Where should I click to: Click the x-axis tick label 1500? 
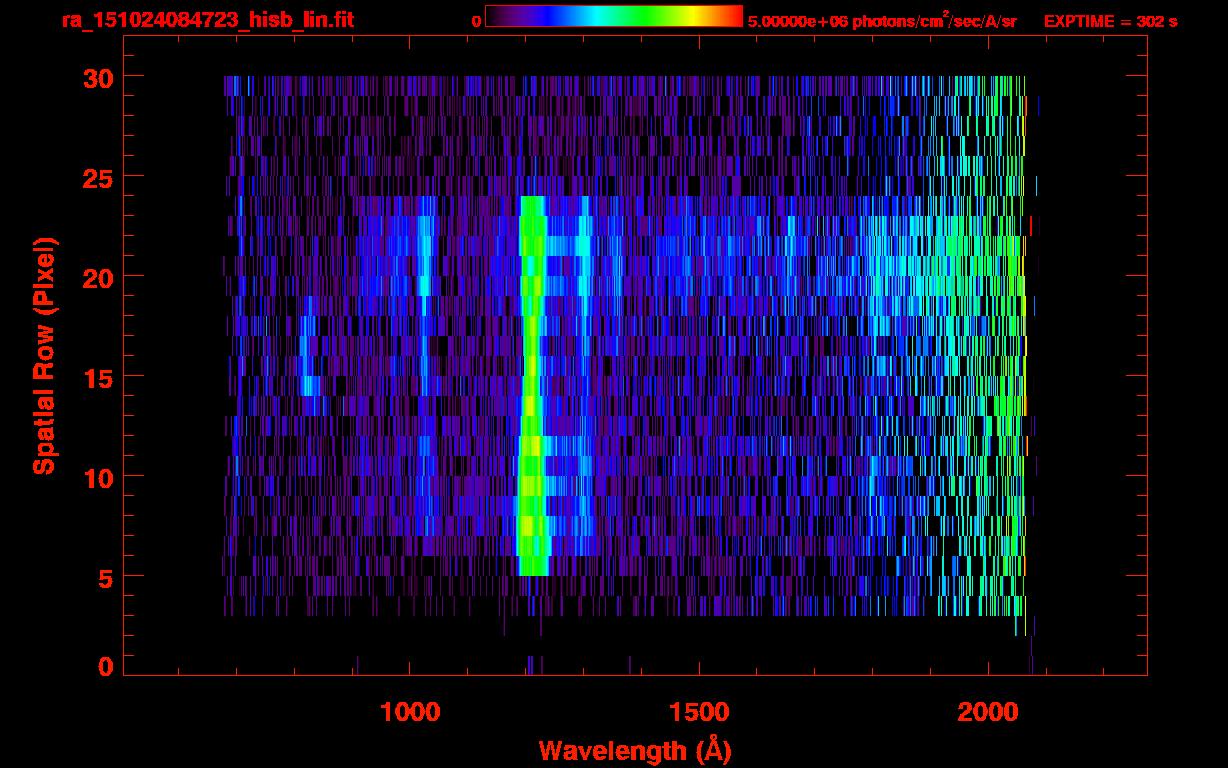coord(699,712)
